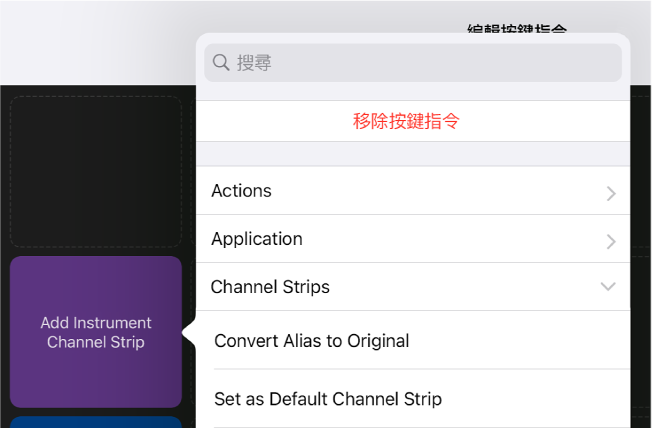This screenshot has width=654, height=430.
Task: Collapse the Channel Strips chevron
Action: (609, 287)
